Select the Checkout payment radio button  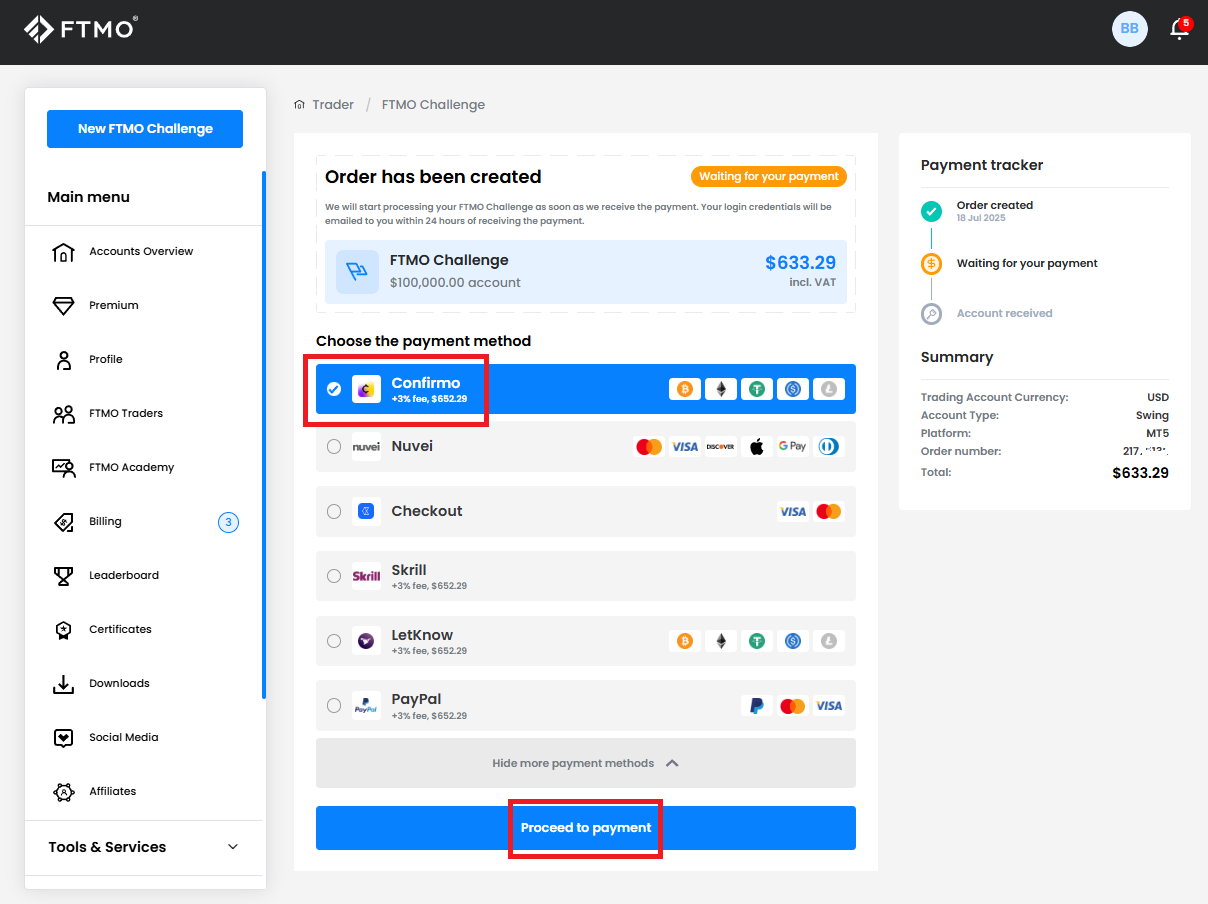(334, 512)
